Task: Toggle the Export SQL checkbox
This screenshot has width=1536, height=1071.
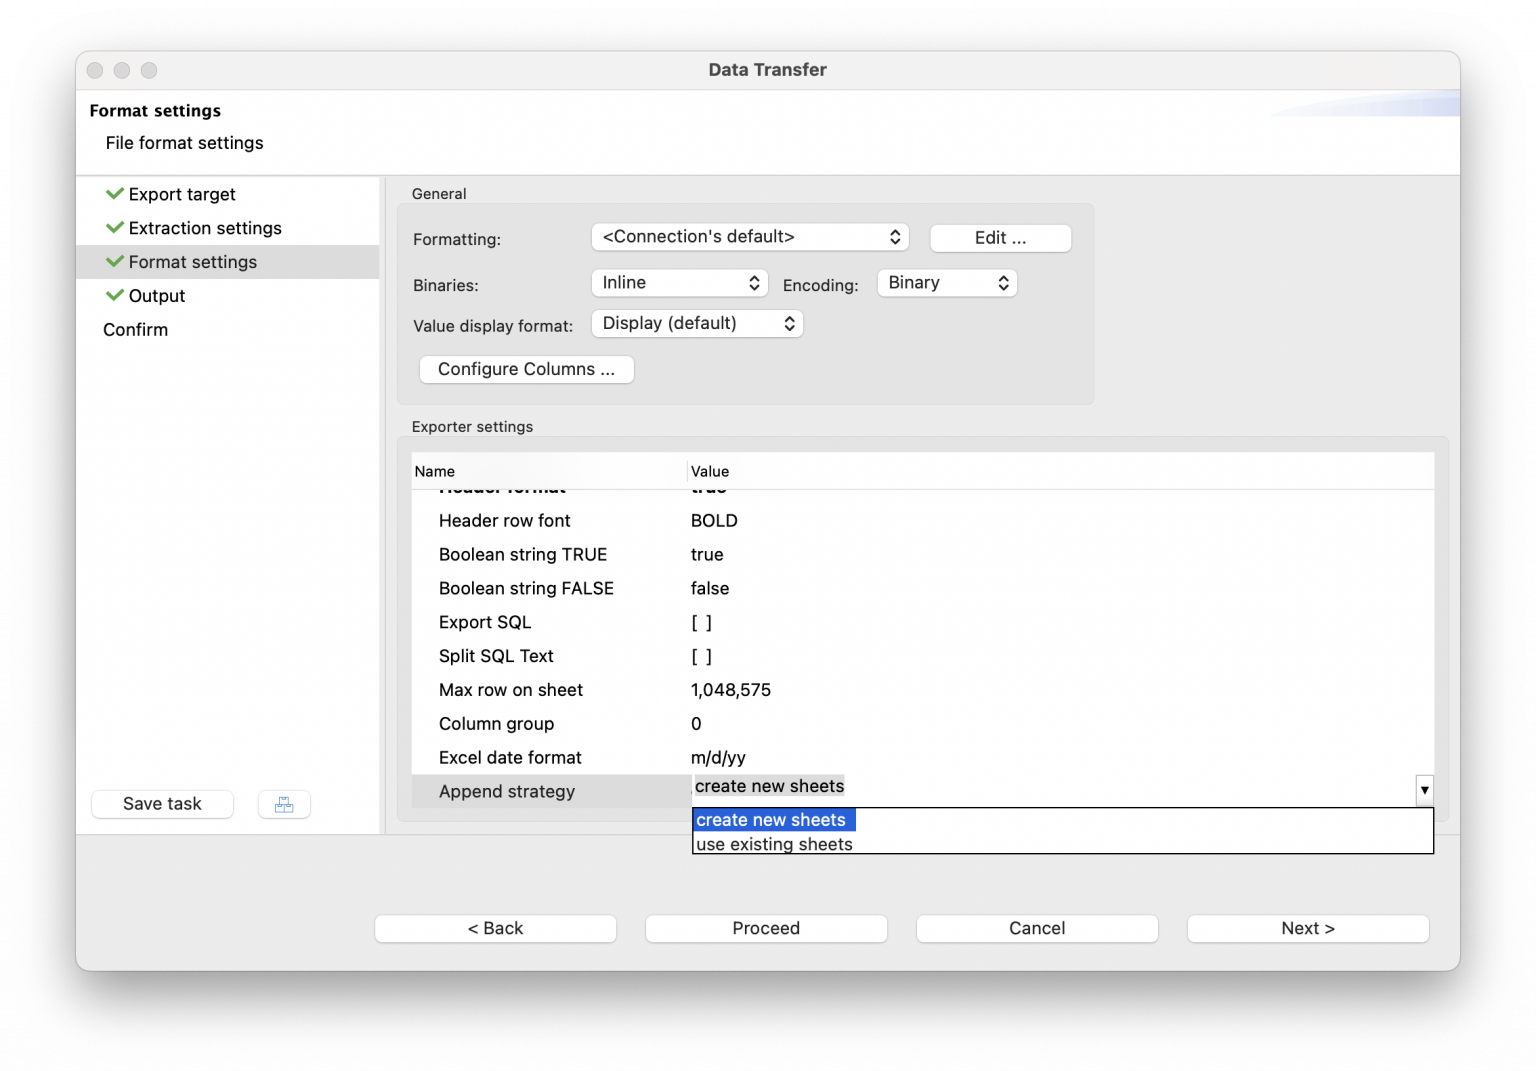Action: click(x=701, y=623)
